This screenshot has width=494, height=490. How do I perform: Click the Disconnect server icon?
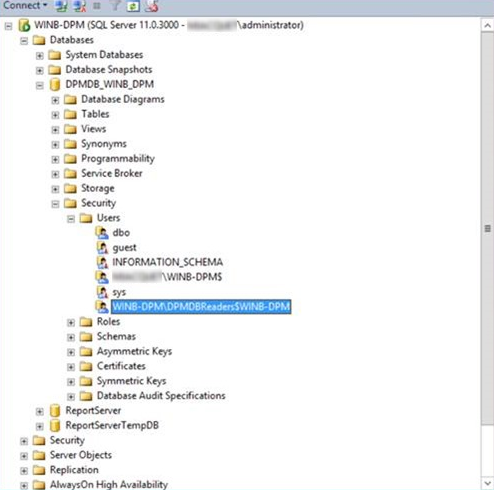80,6
